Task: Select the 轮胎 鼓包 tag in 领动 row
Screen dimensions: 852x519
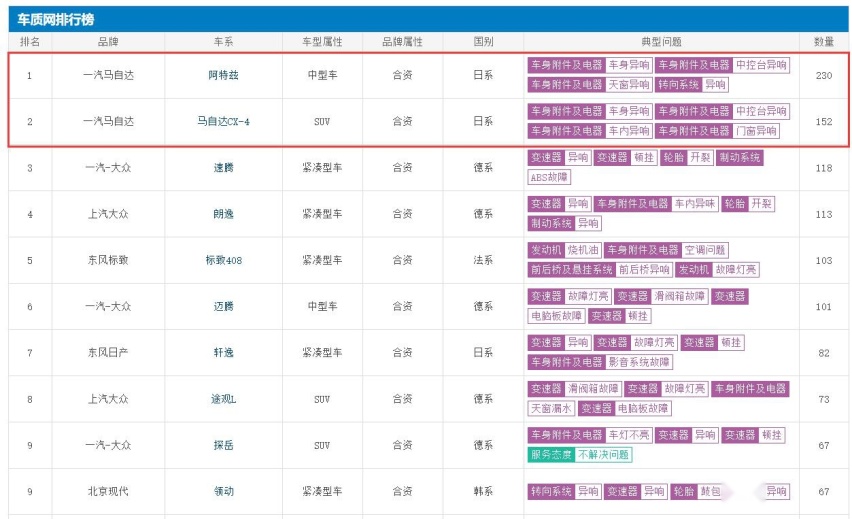Action: click(697, 491)
